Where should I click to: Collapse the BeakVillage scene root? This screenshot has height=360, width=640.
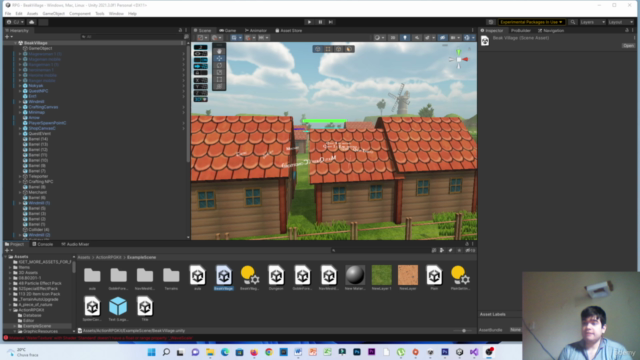click(16, 43)
